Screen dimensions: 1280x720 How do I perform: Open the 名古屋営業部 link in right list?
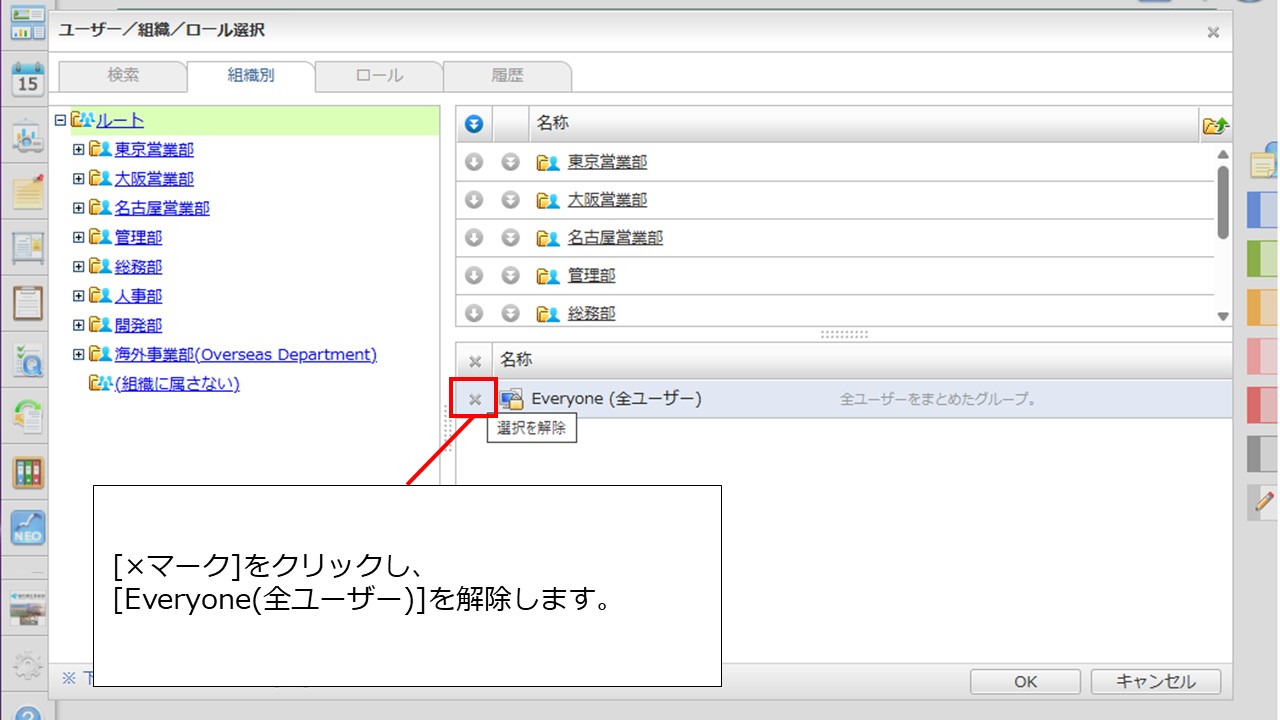coord(614,238)
